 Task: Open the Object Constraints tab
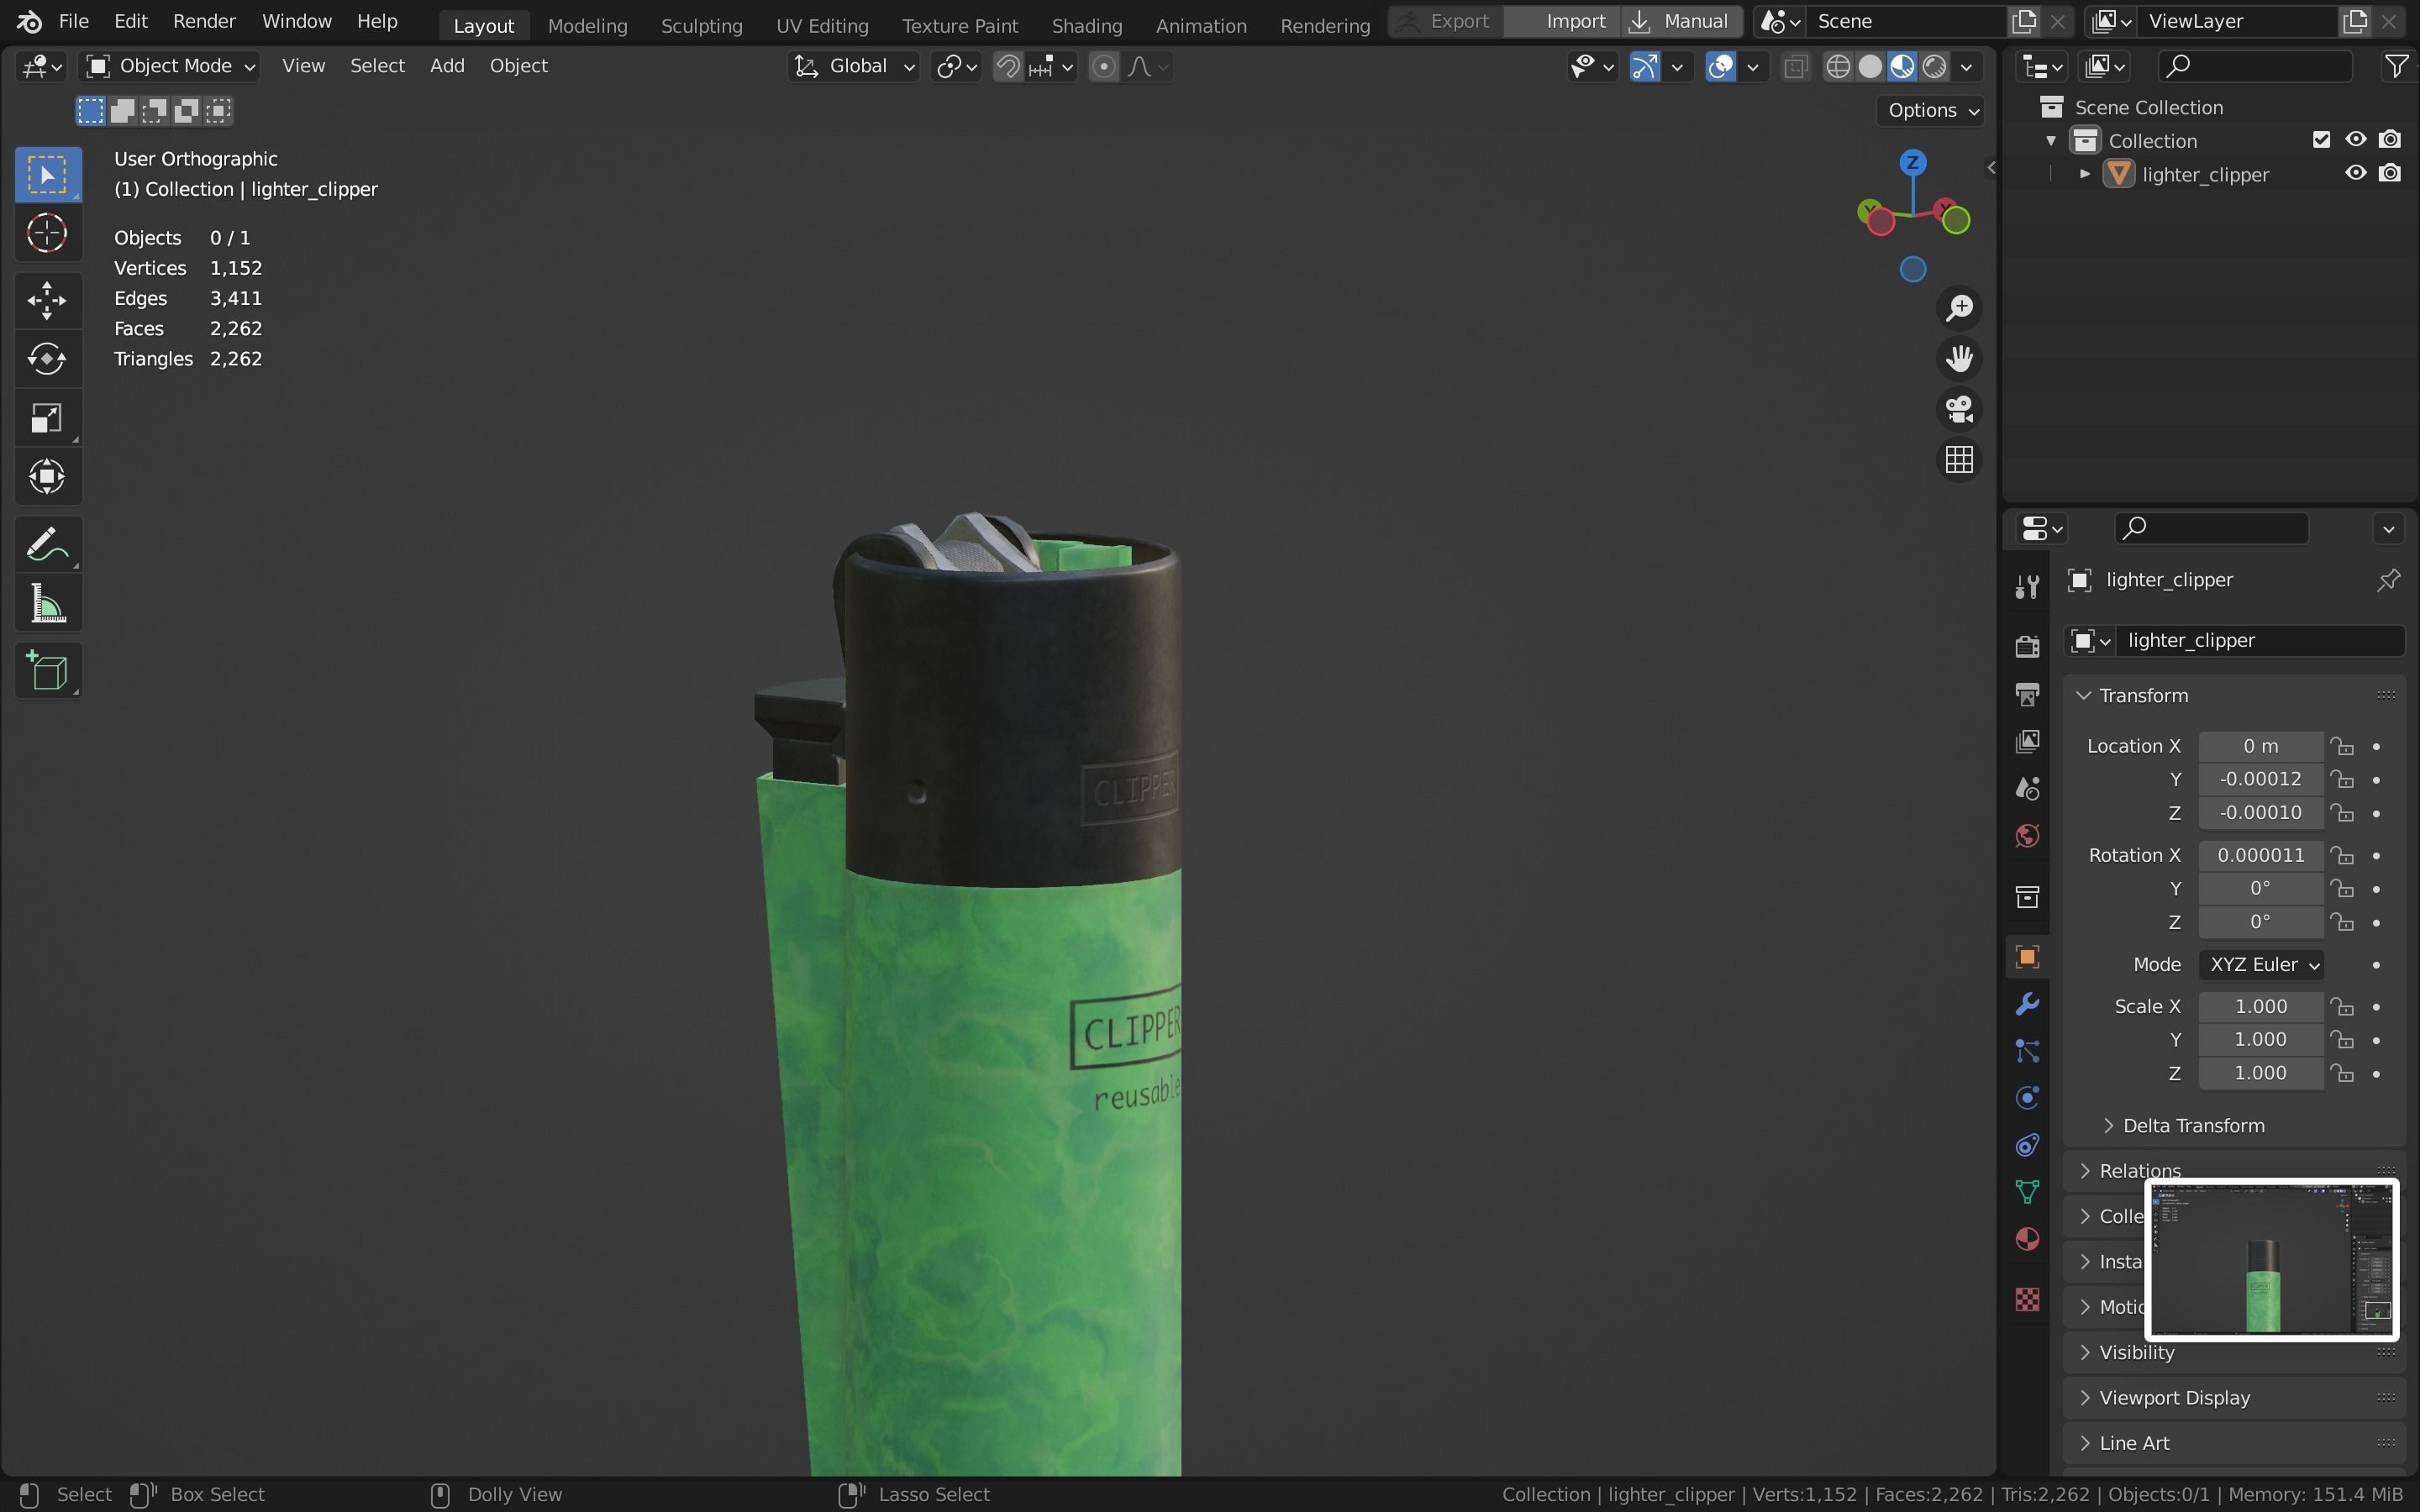coord(2027,1145)
